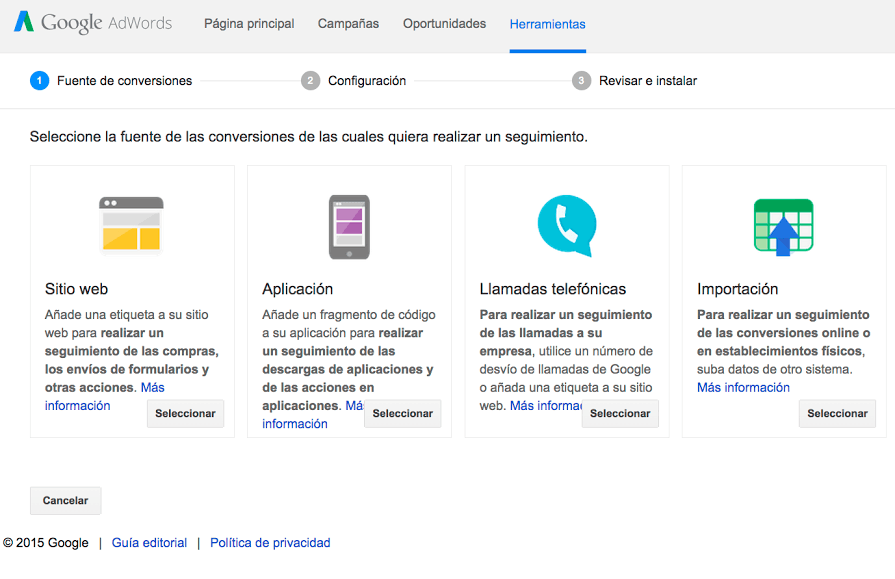Go to the Campañas tab

pyautogui.click(x=348, y=24)
